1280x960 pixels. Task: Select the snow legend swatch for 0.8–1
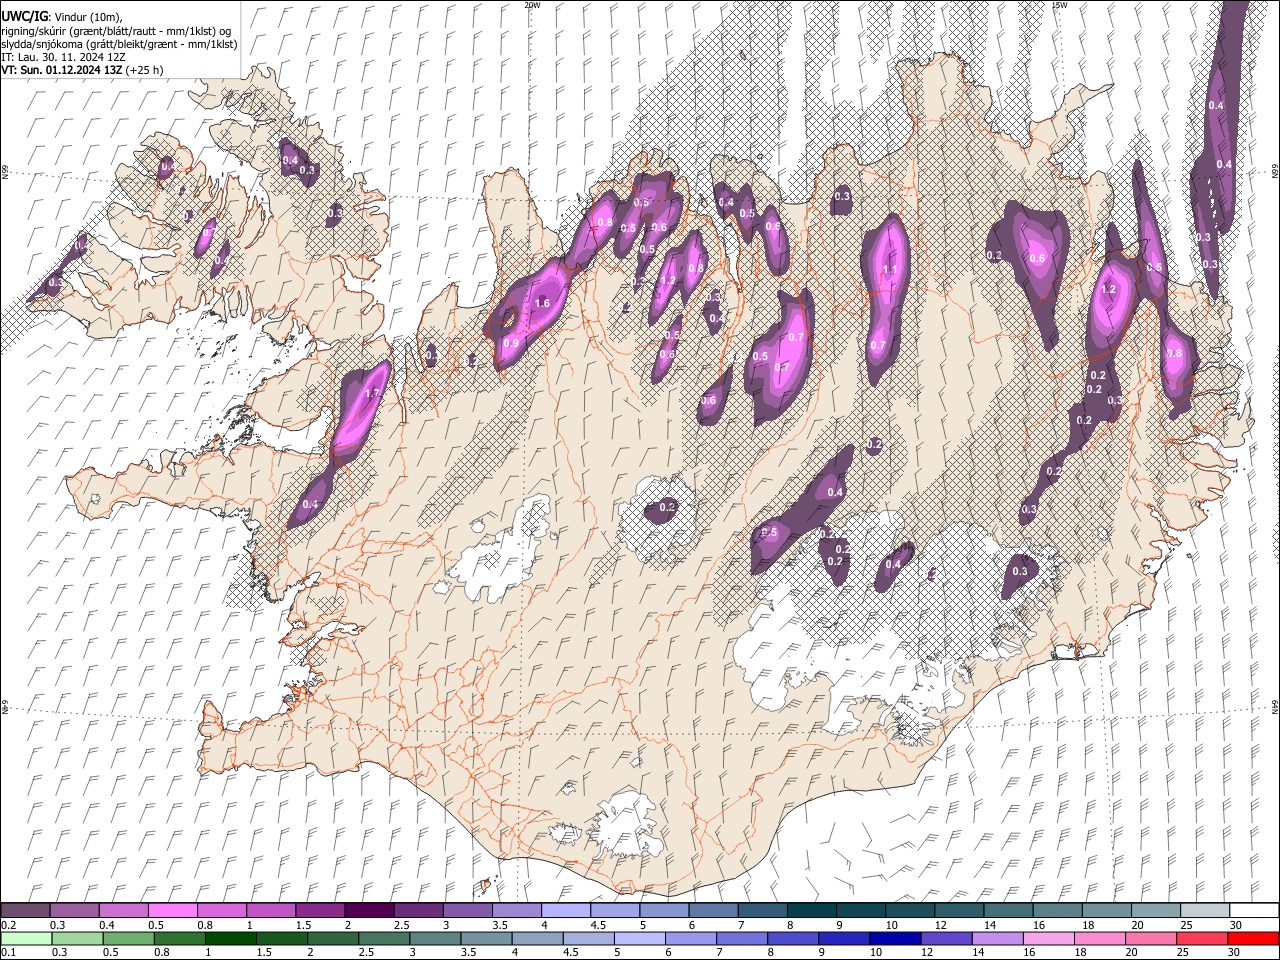coord(223,911)
